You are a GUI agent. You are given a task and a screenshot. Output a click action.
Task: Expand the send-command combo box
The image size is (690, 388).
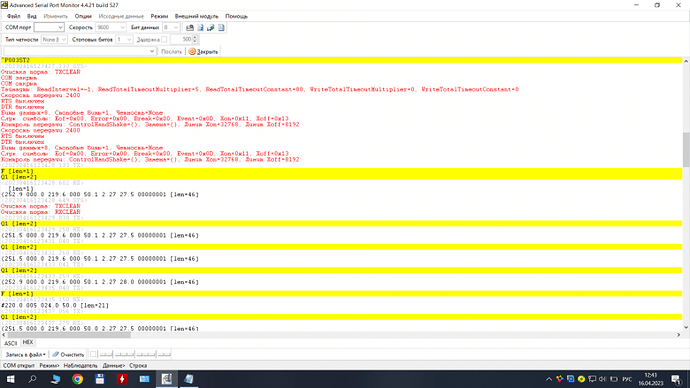(152, 51)
